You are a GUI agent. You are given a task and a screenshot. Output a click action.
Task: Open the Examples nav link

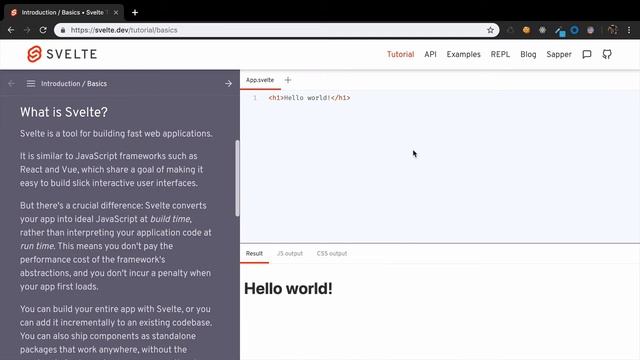(463, 54)
